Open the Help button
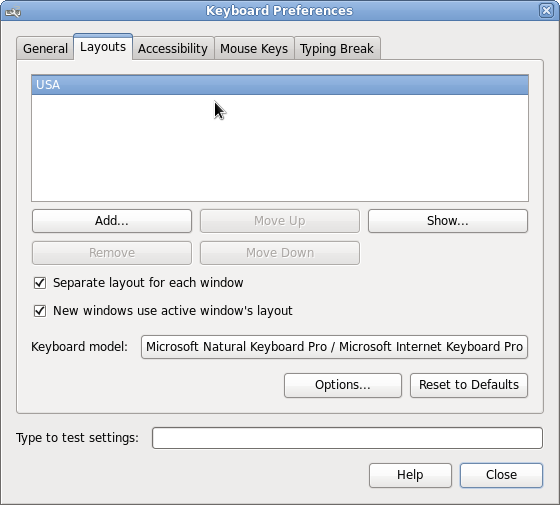This screenshot has height=505, width=560. point(410,475)
